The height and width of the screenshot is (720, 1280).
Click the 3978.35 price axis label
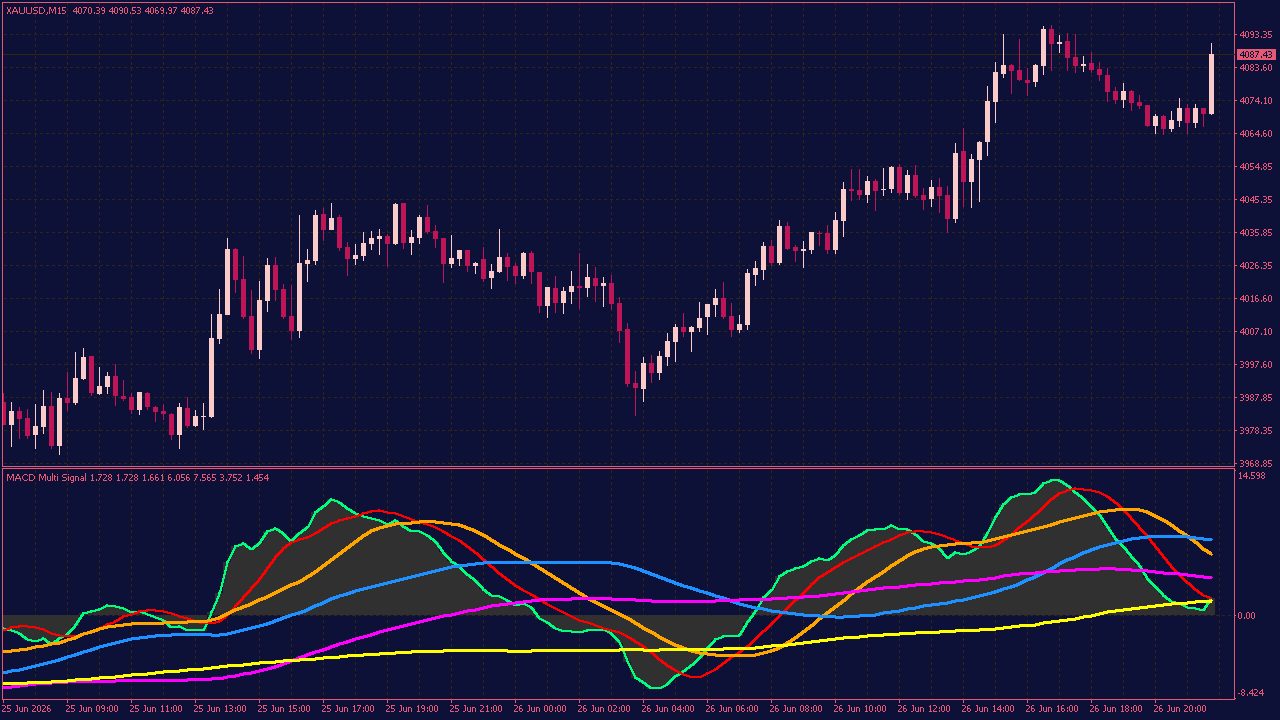coord(1255,431)
